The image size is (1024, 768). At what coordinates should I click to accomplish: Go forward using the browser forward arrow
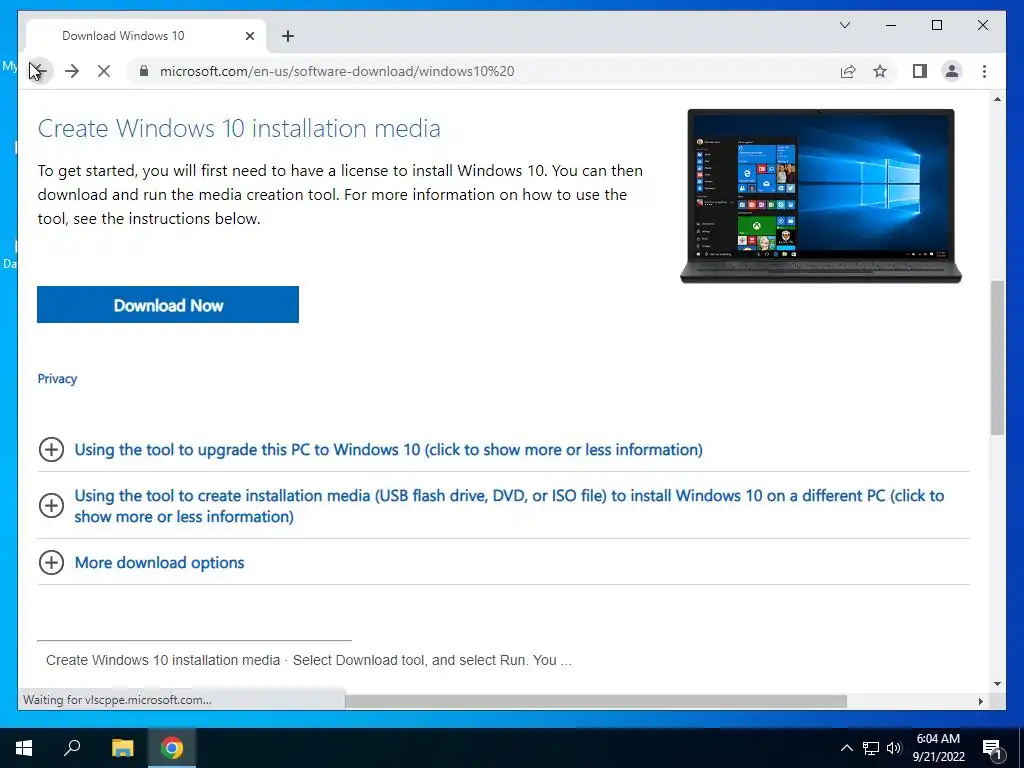(72, 71)
